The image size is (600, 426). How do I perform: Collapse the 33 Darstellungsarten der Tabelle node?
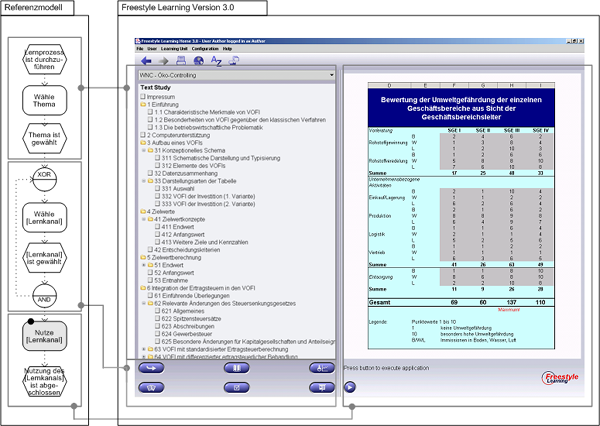144,181
